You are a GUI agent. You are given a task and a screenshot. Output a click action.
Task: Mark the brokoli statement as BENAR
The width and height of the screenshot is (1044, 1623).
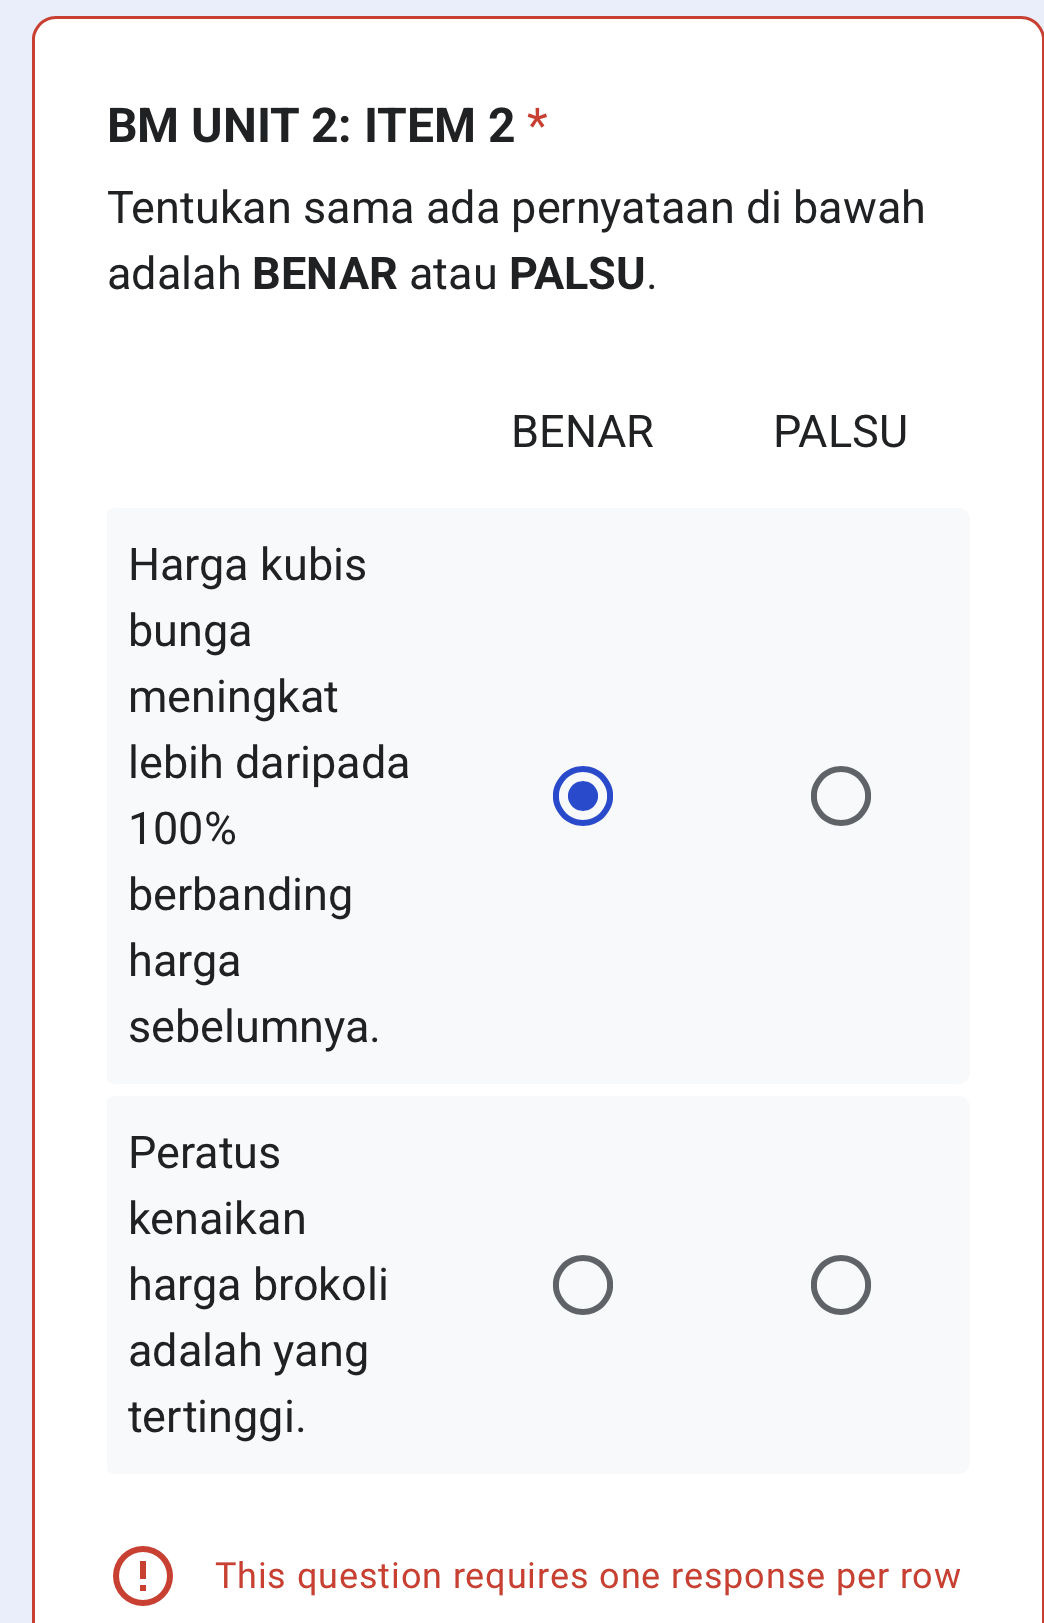point(584,1284)
